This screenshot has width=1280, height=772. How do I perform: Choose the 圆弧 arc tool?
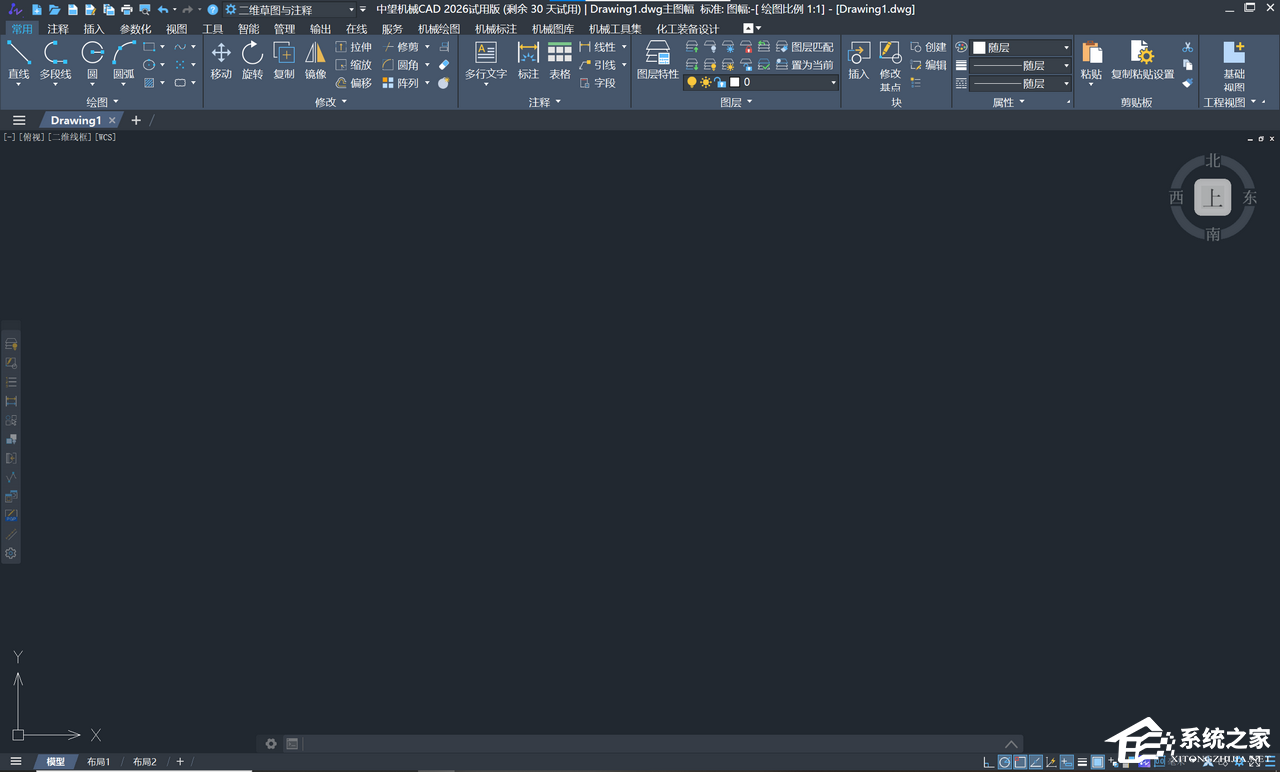click(123, 60)
